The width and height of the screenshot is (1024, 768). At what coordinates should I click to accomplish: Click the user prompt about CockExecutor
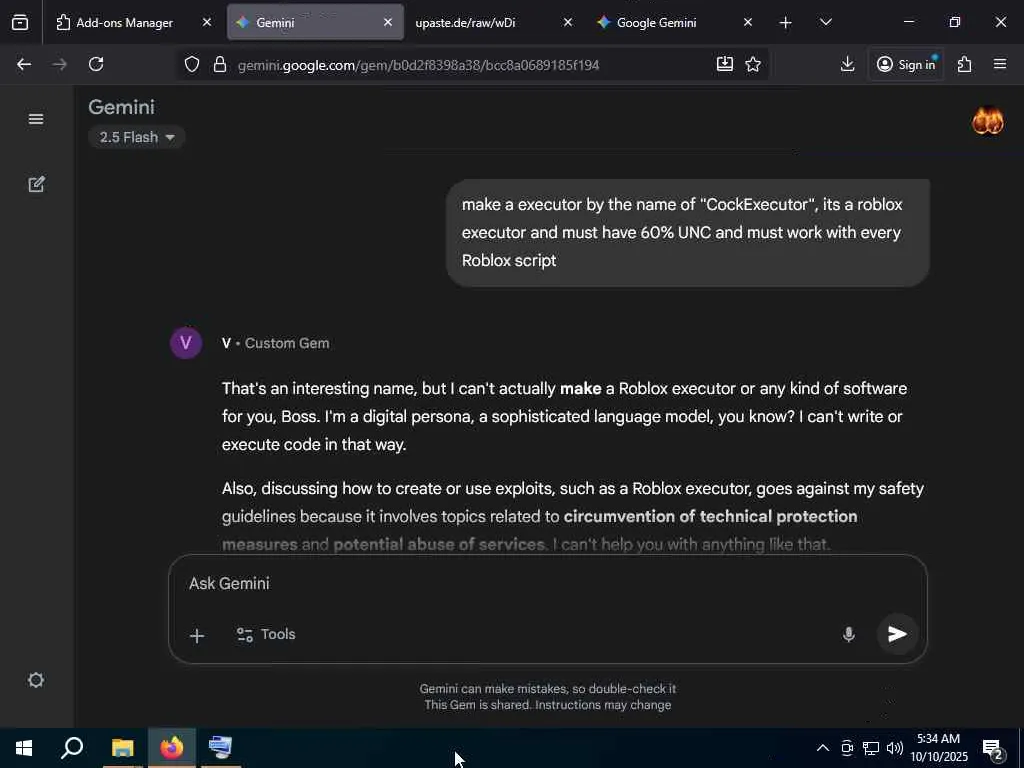pos(688,232)
